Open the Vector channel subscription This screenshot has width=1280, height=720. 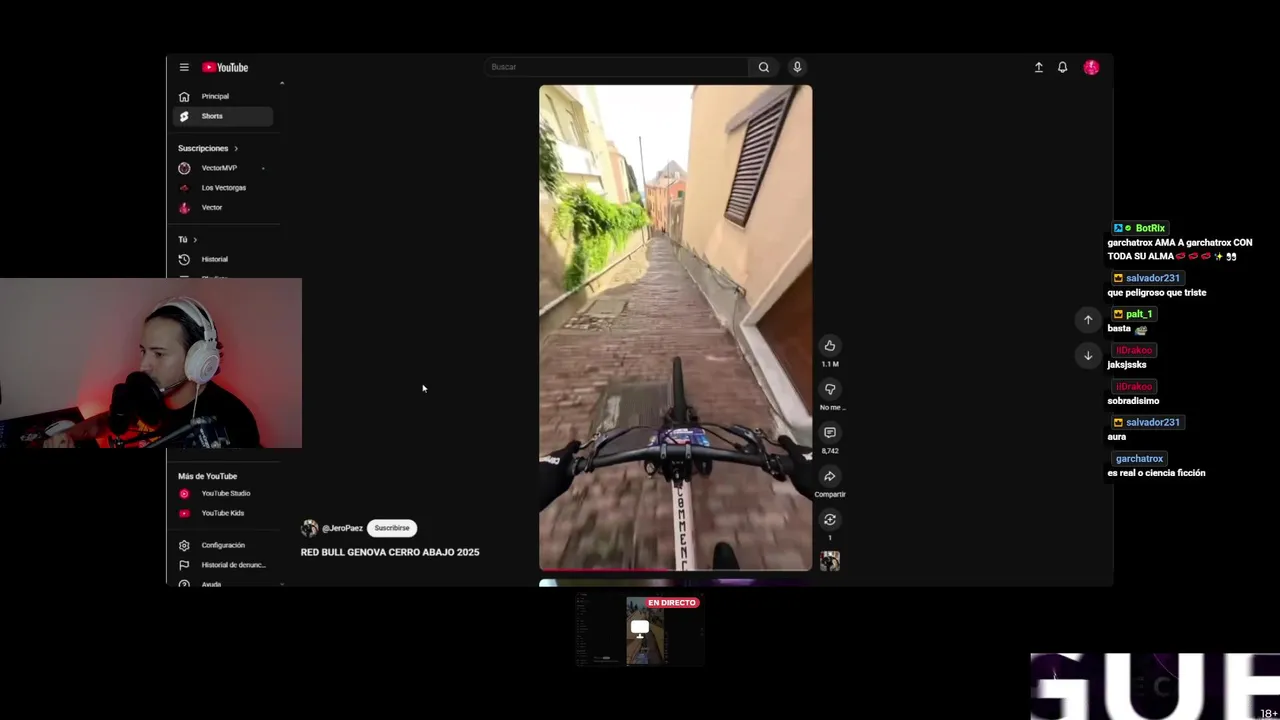(221, 207)
